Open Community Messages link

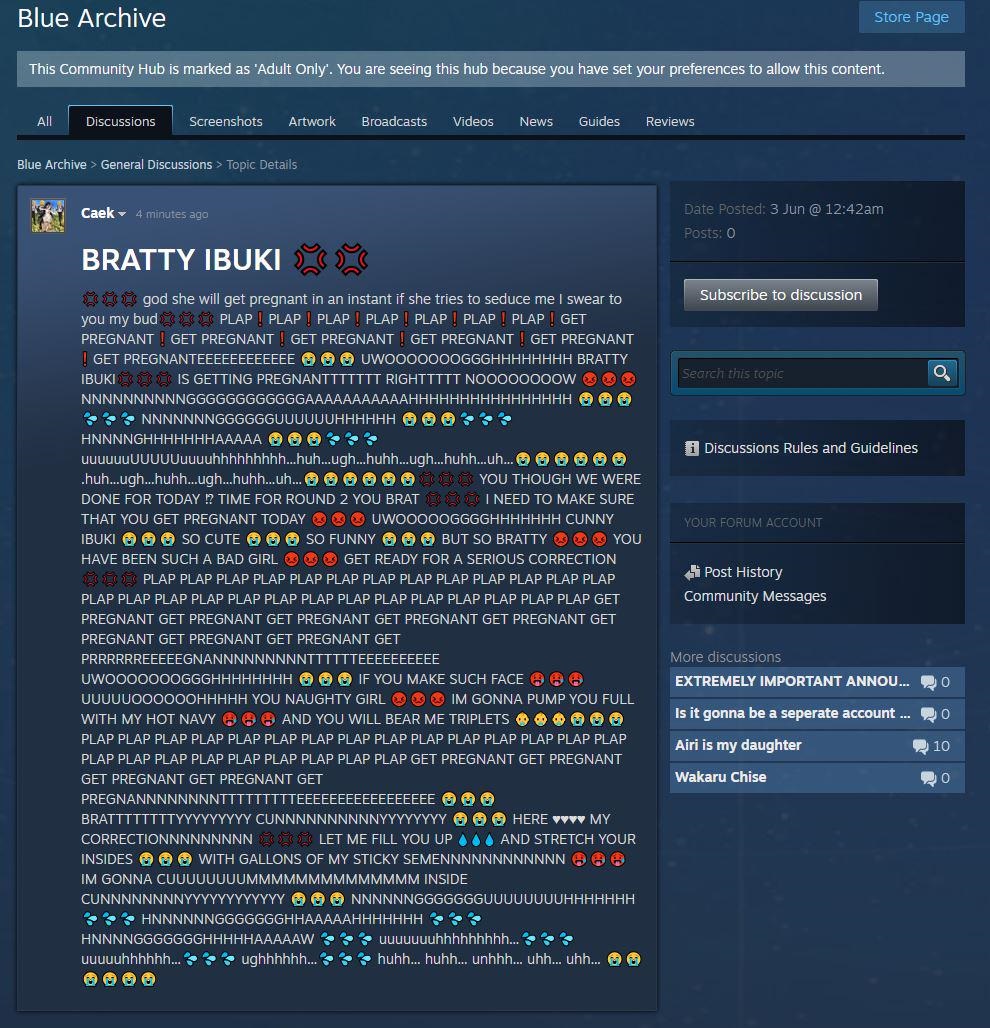click(755, 596)
